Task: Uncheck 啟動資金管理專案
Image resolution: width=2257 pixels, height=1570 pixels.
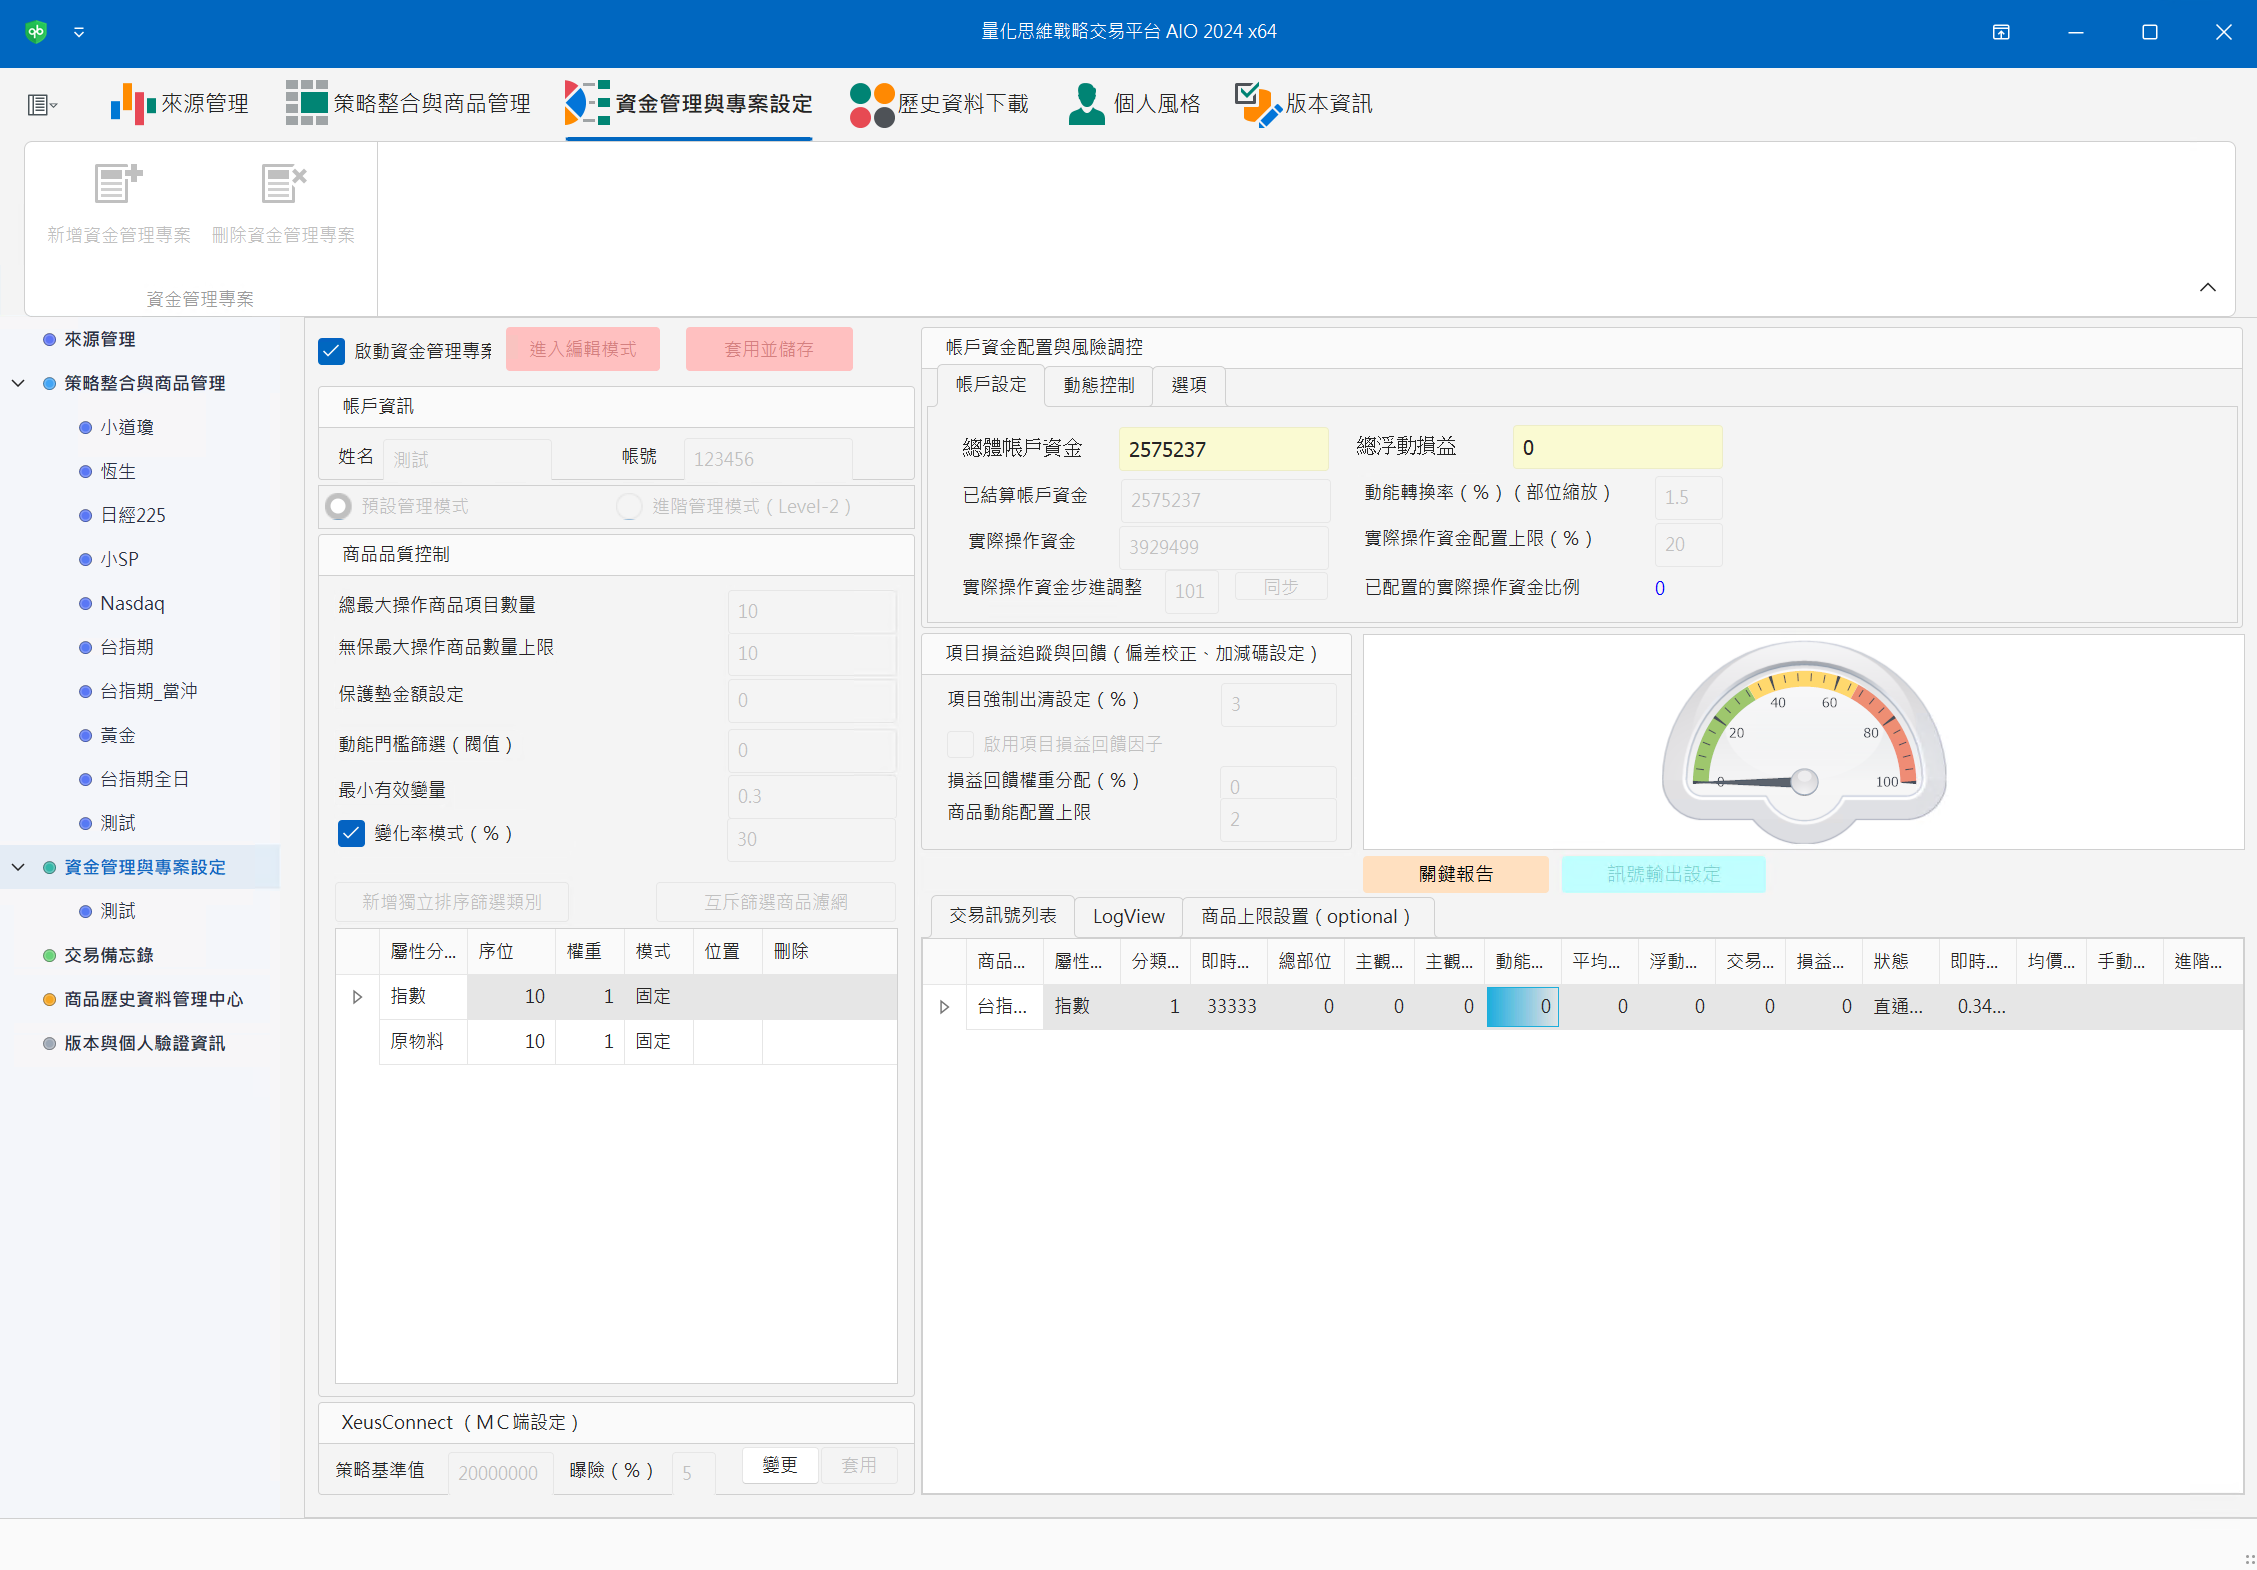Action: (x=331, y=350)
